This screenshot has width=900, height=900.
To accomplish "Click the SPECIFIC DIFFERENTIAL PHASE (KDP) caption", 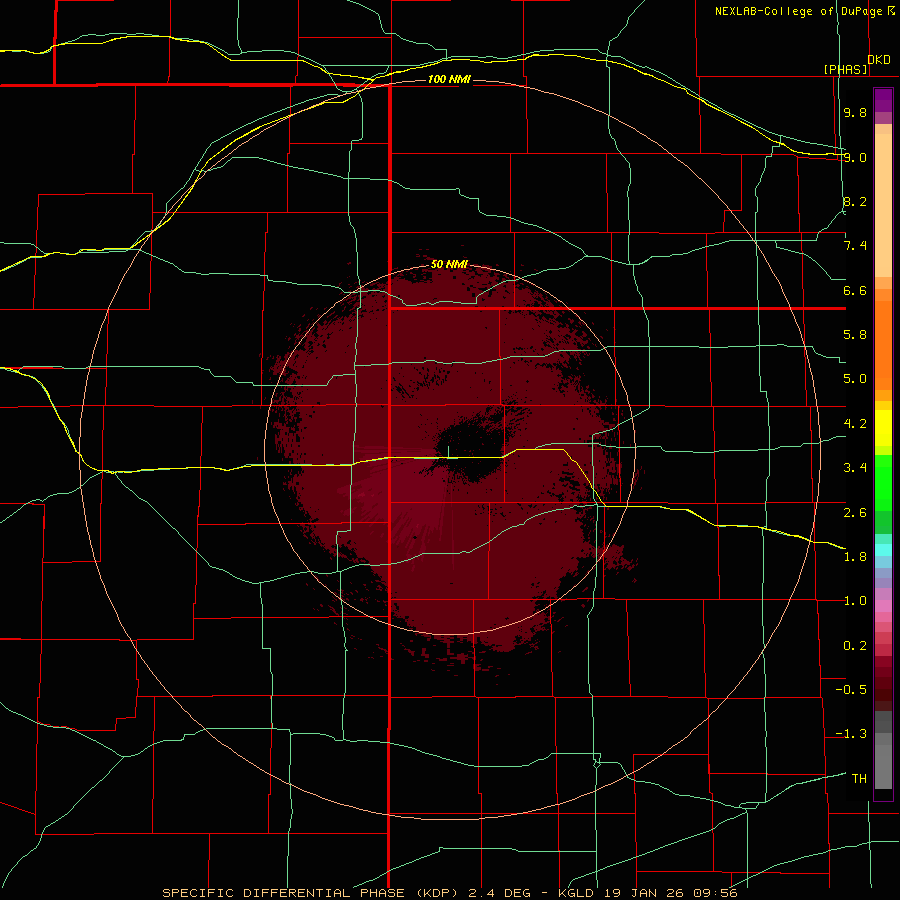I will (x=312, y=893).
